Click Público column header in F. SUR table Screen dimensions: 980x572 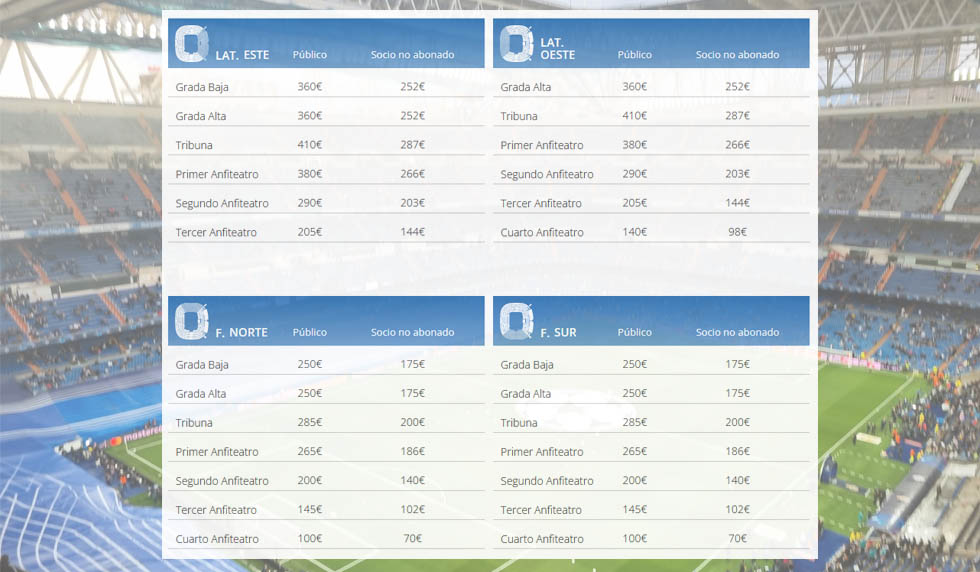634,333
